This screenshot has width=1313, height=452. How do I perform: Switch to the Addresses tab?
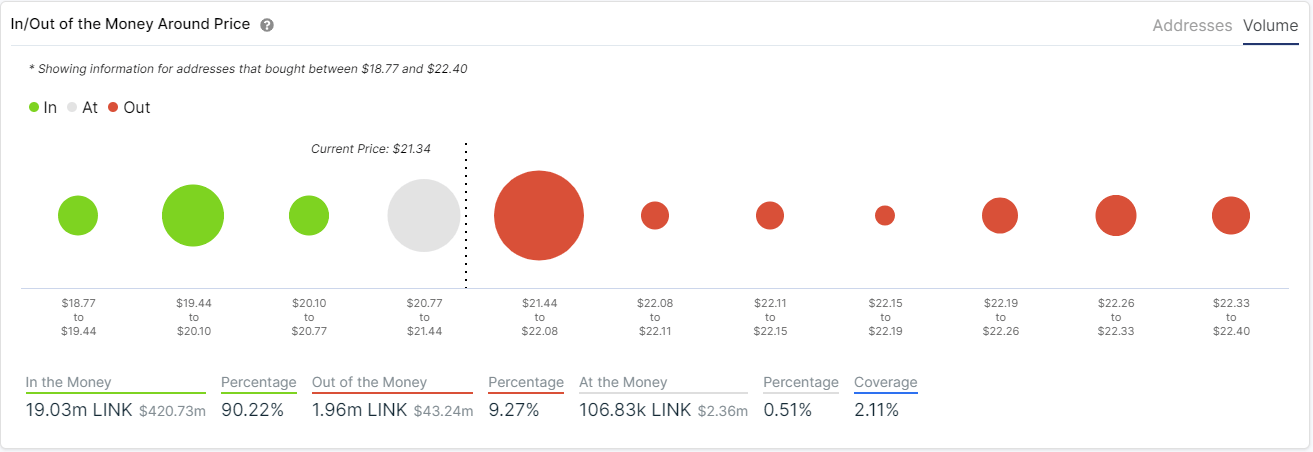(x=1192, y=26)
